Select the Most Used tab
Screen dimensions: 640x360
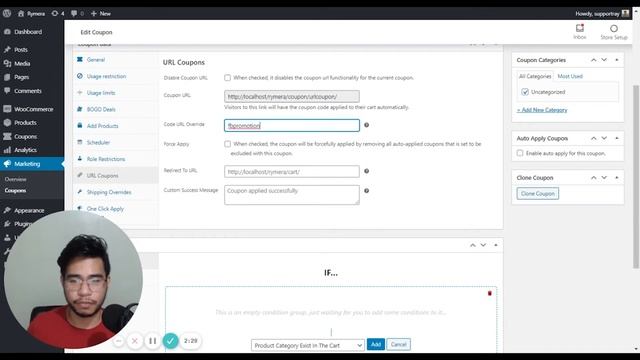570,76
